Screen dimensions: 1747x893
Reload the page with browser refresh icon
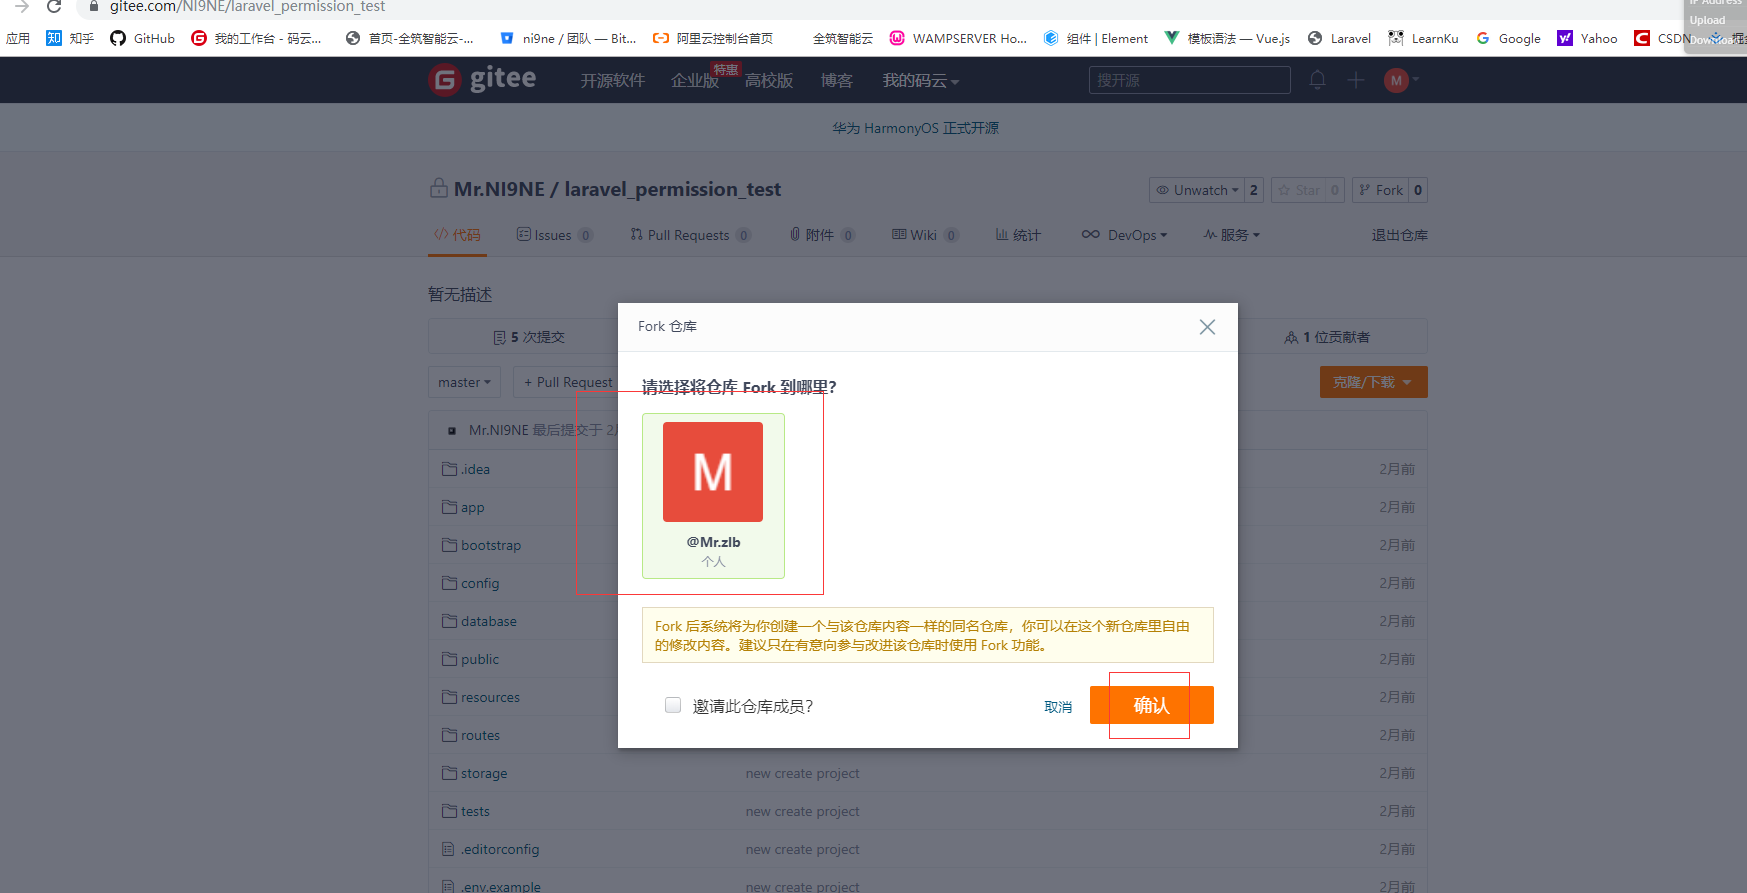[x=54, y=7]
